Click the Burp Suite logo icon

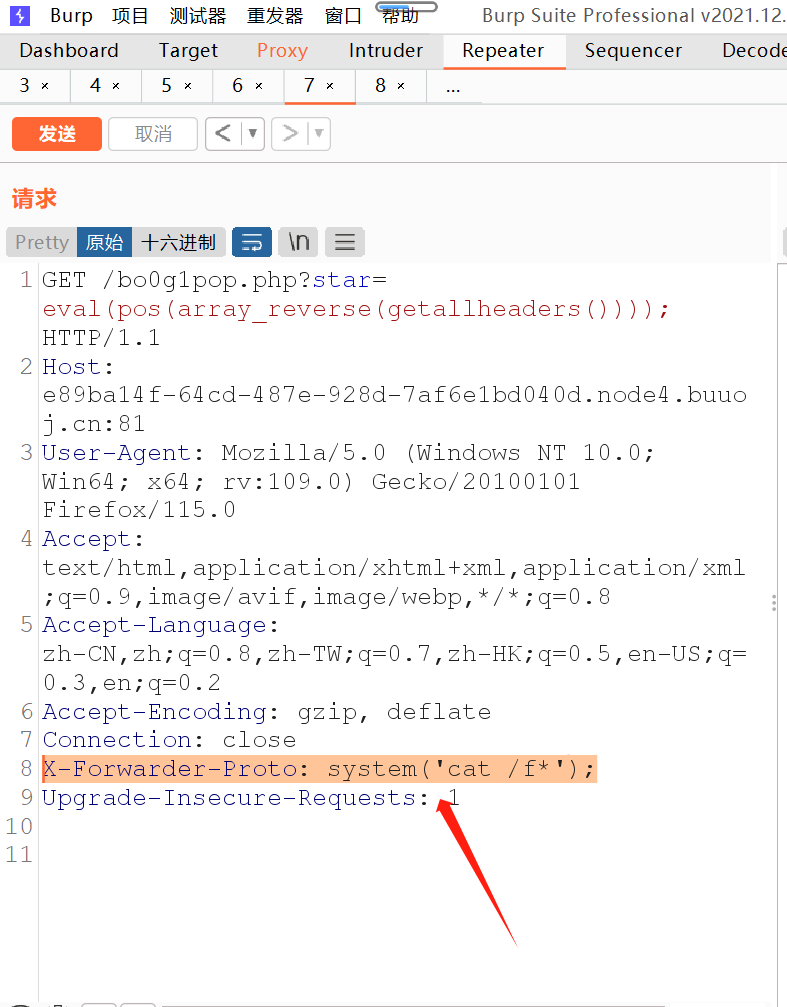[20, 15]
